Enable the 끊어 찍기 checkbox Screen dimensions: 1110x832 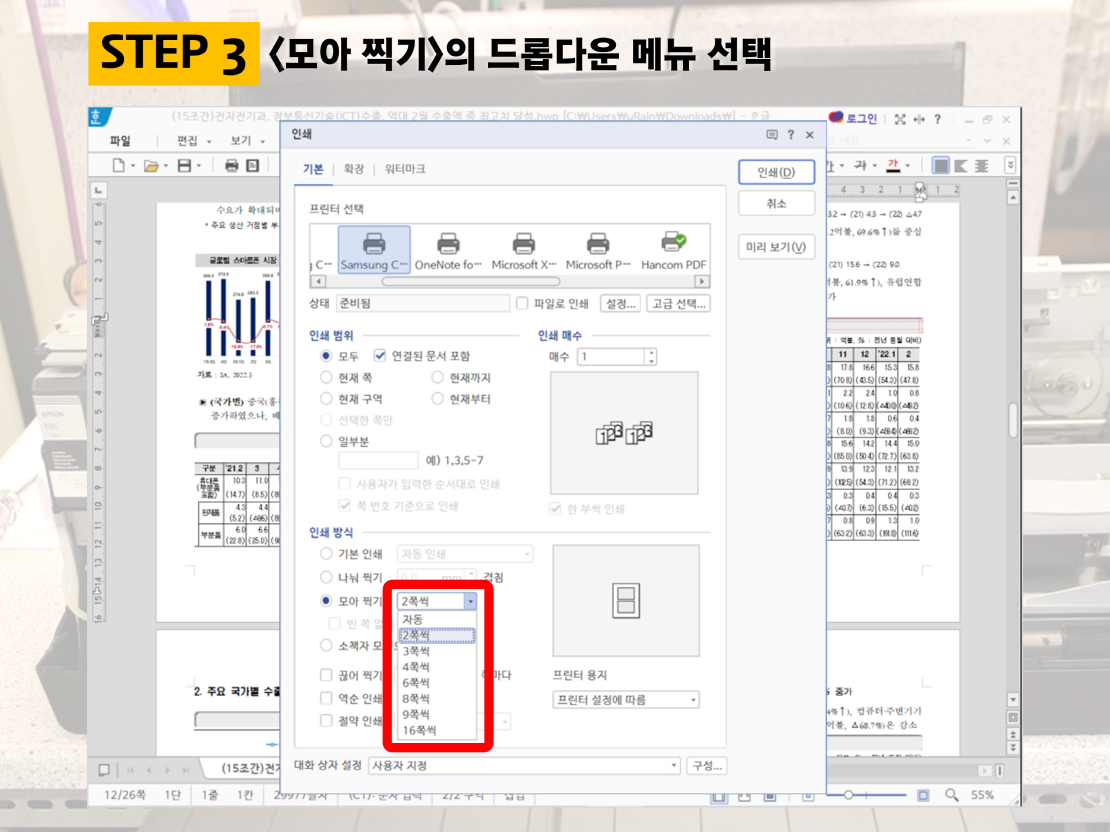pos(326,675)
